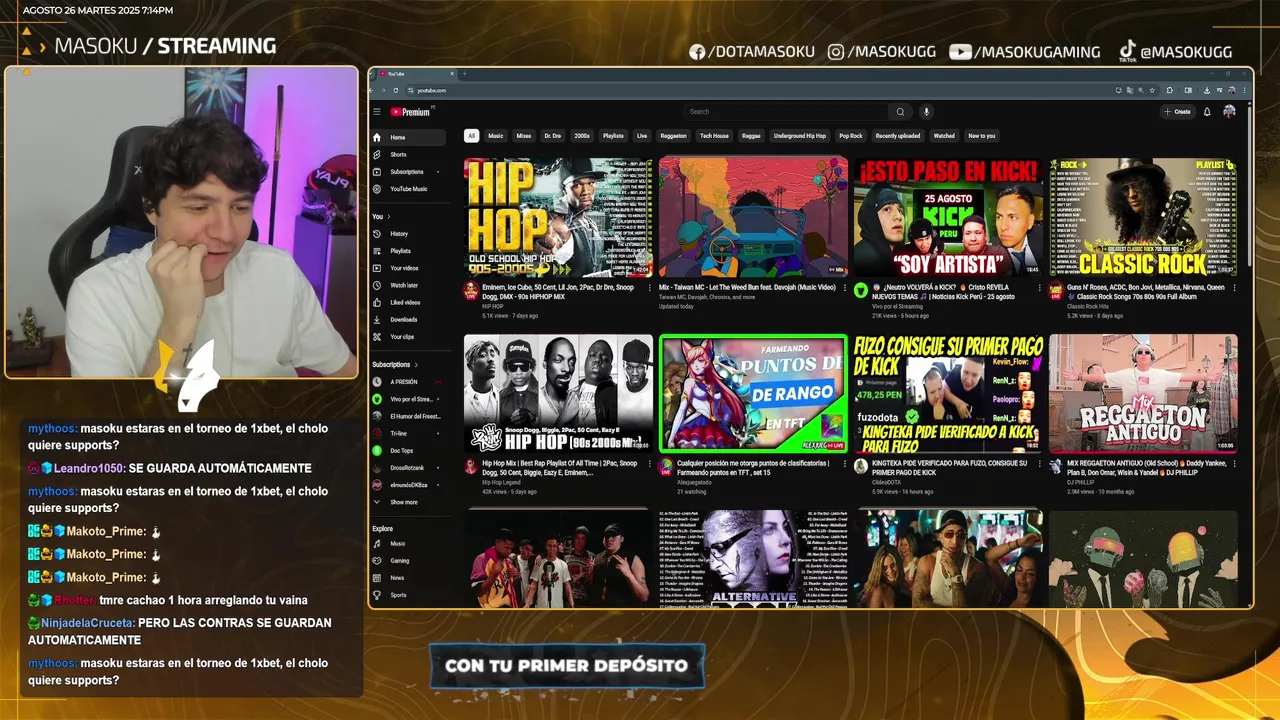The height and width of the screenshot is (720, 1280).
Task: Open Subscriptions in sidebar
Action: [408, 172]
